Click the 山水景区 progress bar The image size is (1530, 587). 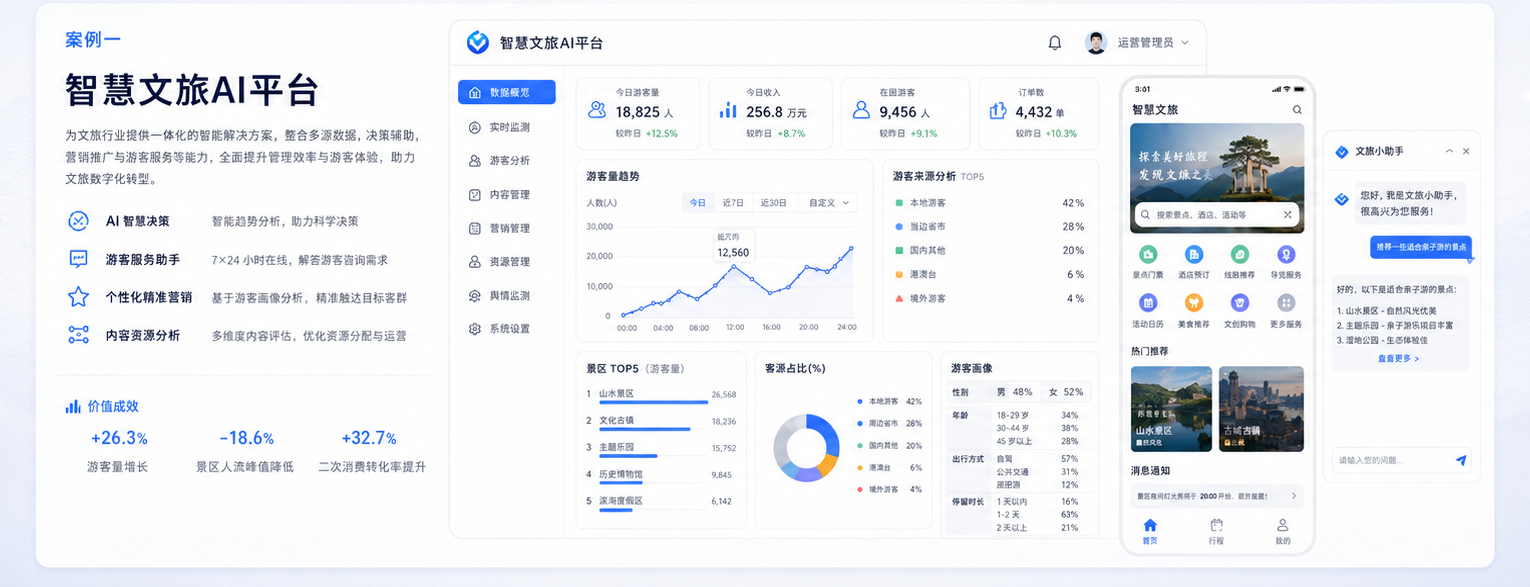pos(653,403)
